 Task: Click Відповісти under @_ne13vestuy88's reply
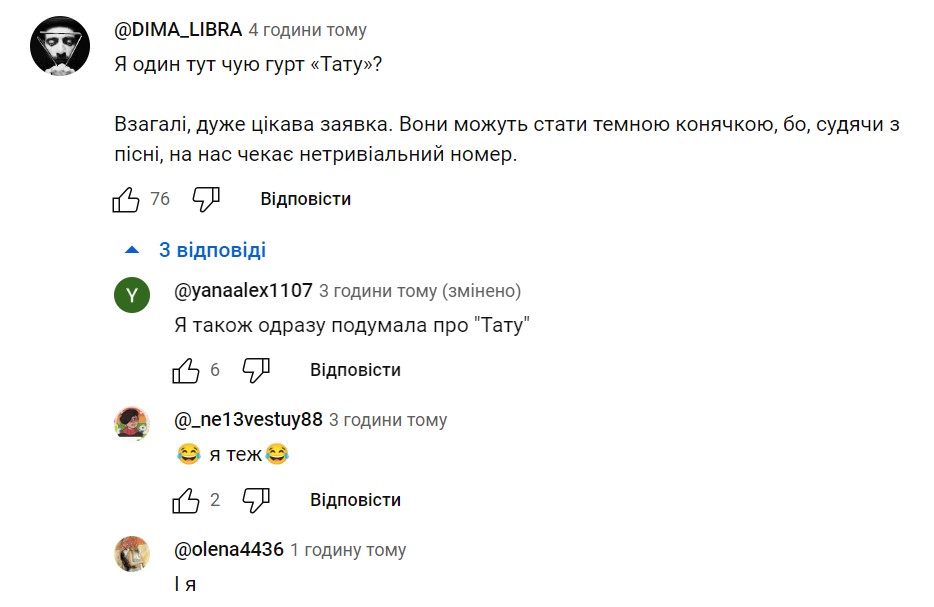[x=355, y=500]
